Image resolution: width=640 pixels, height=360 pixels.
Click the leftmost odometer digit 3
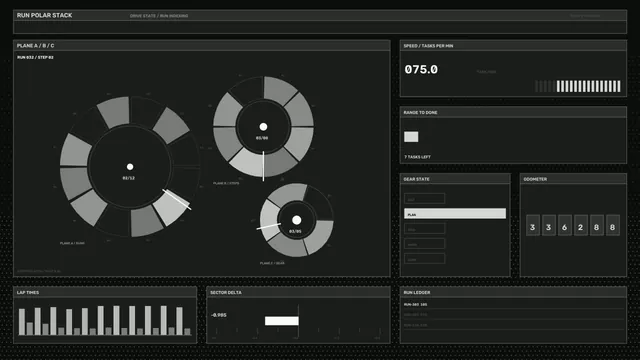tap(533, 226)
